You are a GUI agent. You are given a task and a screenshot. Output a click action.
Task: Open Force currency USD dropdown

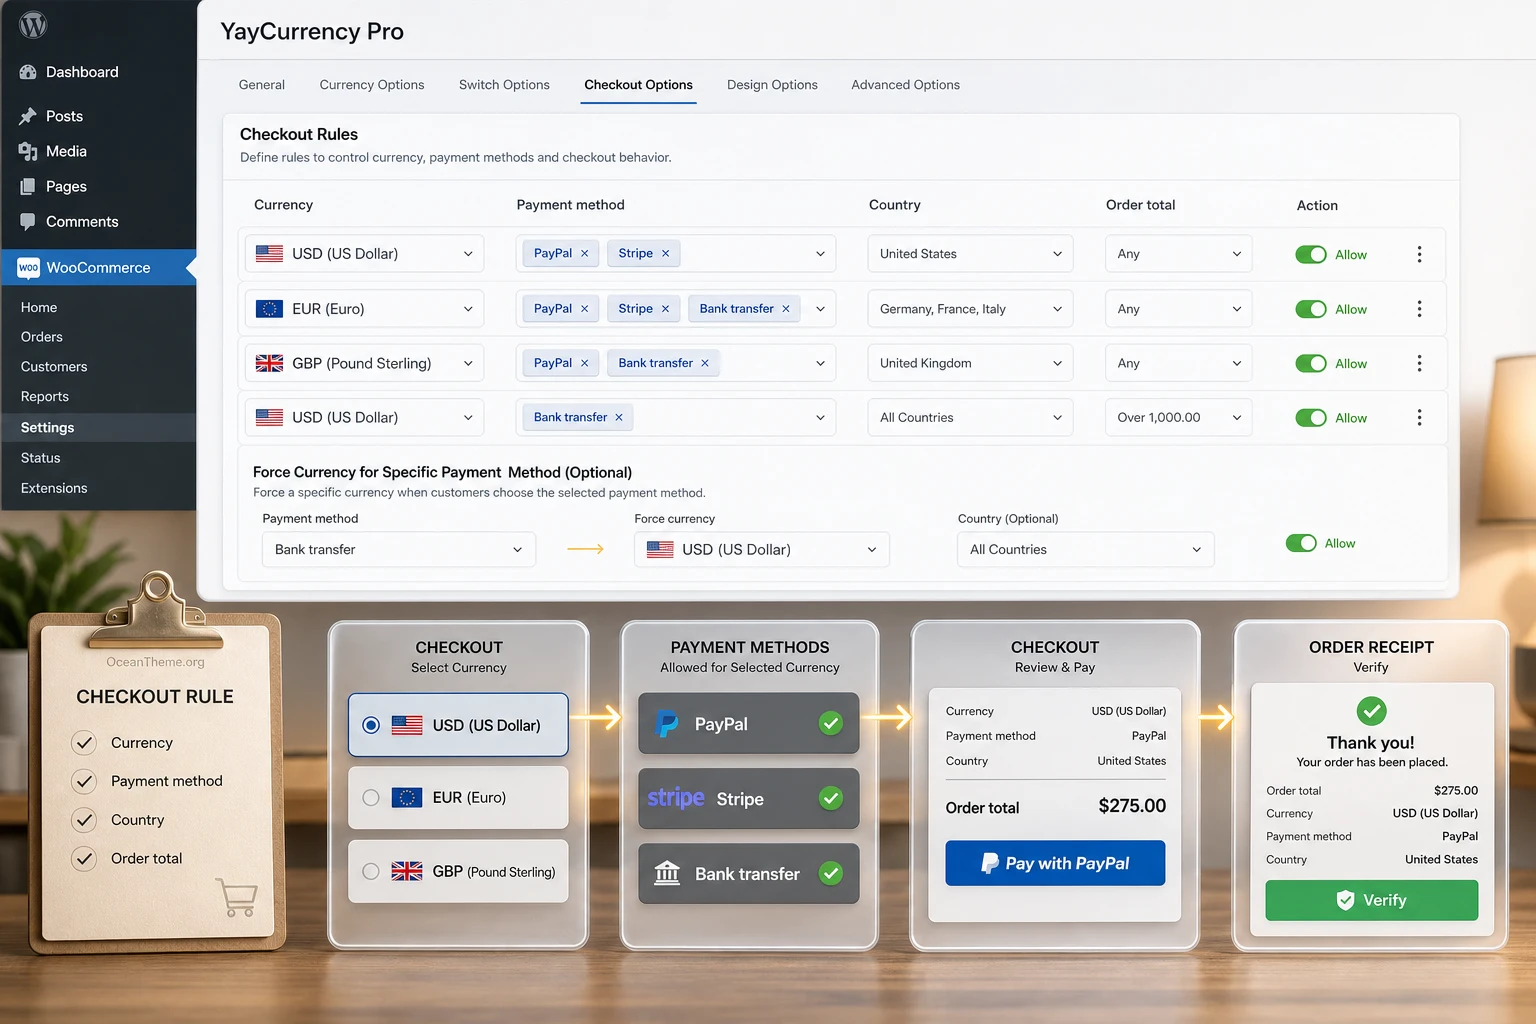coord(762,549)
